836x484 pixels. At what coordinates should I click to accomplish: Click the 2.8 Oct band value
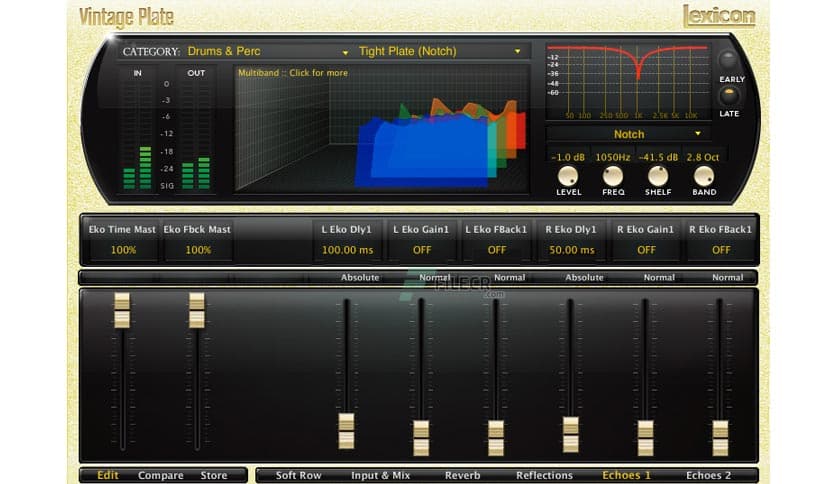click(703, 157)
